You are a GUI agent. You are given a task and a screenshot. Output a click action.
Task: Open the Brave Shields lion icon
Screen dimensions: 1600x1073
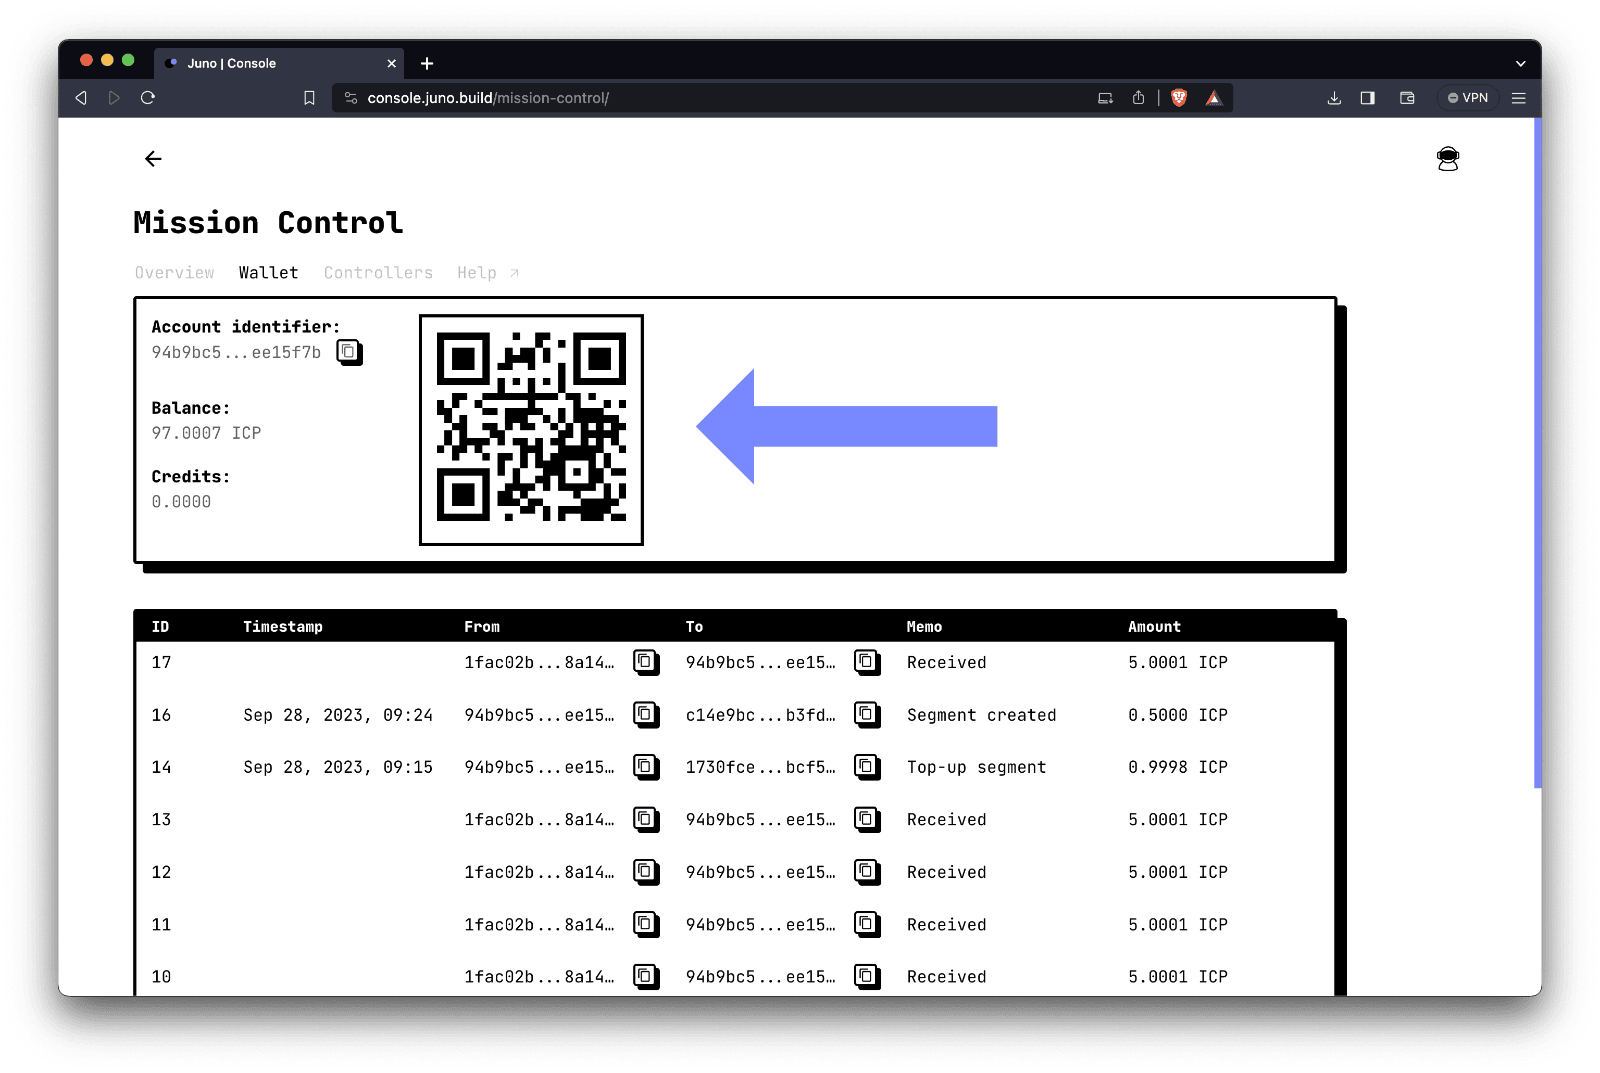[1179, 98]
